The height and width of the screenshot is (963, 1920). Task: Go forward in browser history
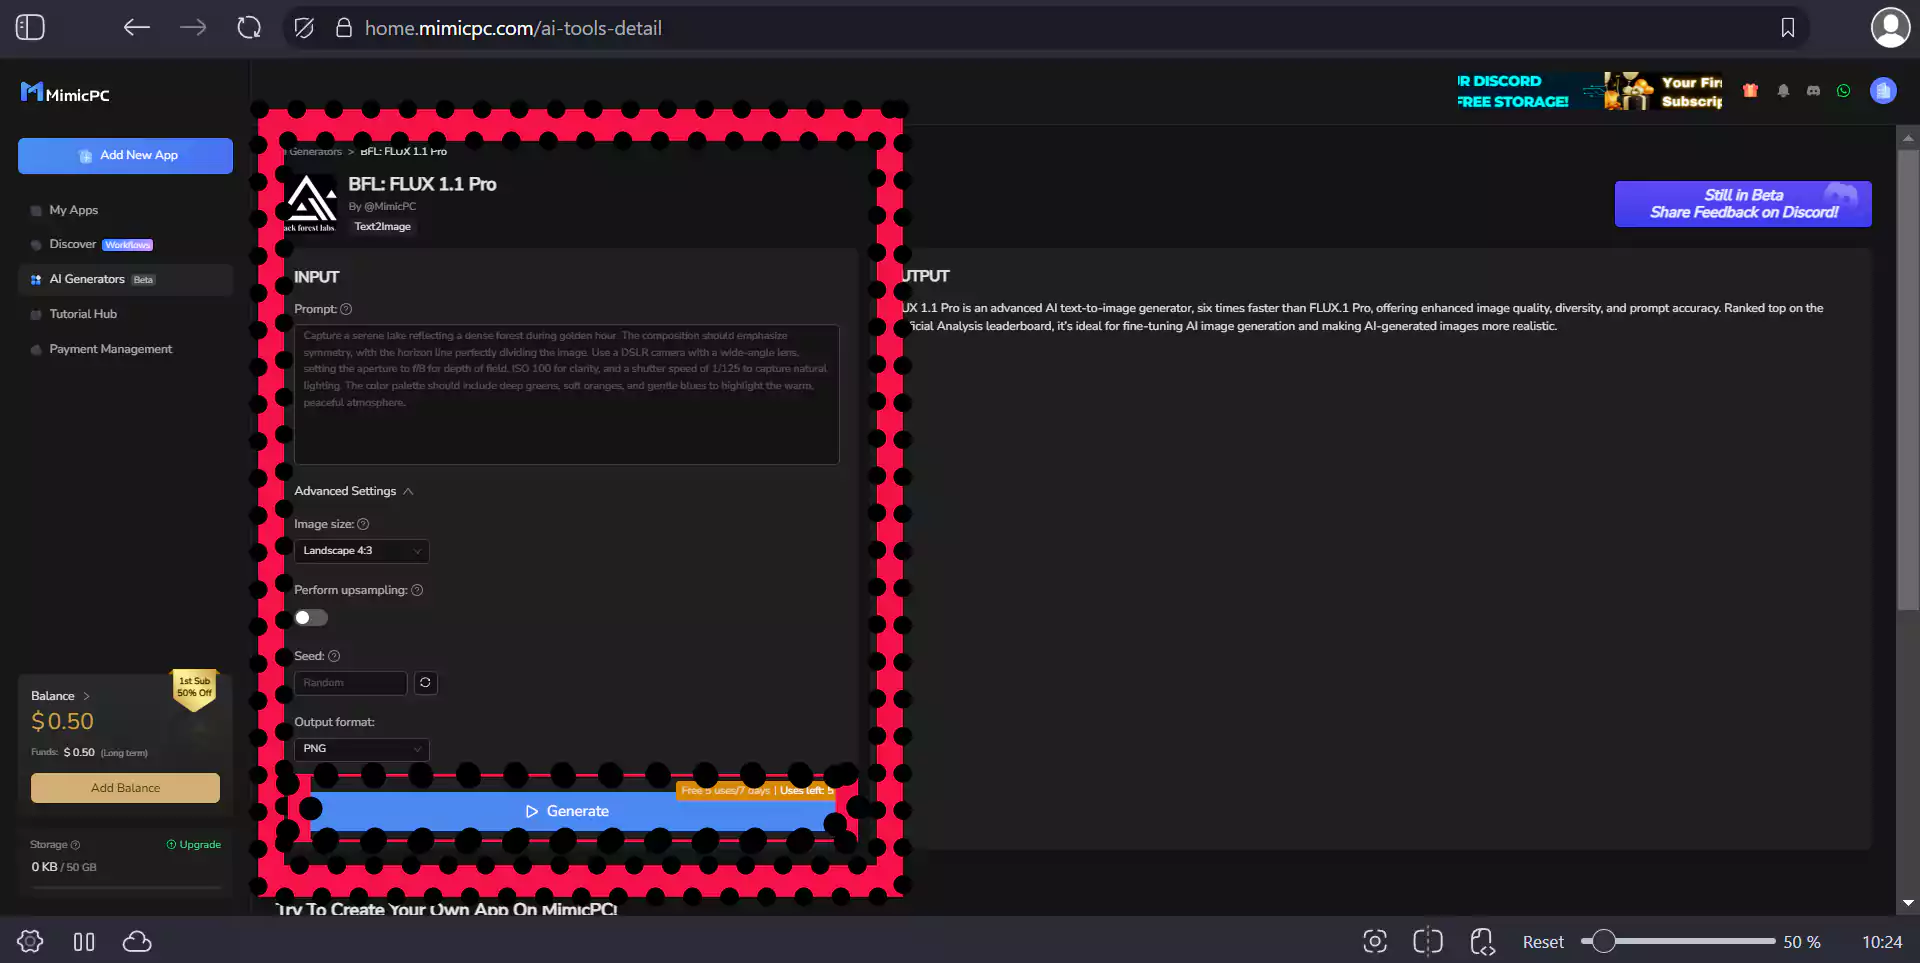[193, 28]
